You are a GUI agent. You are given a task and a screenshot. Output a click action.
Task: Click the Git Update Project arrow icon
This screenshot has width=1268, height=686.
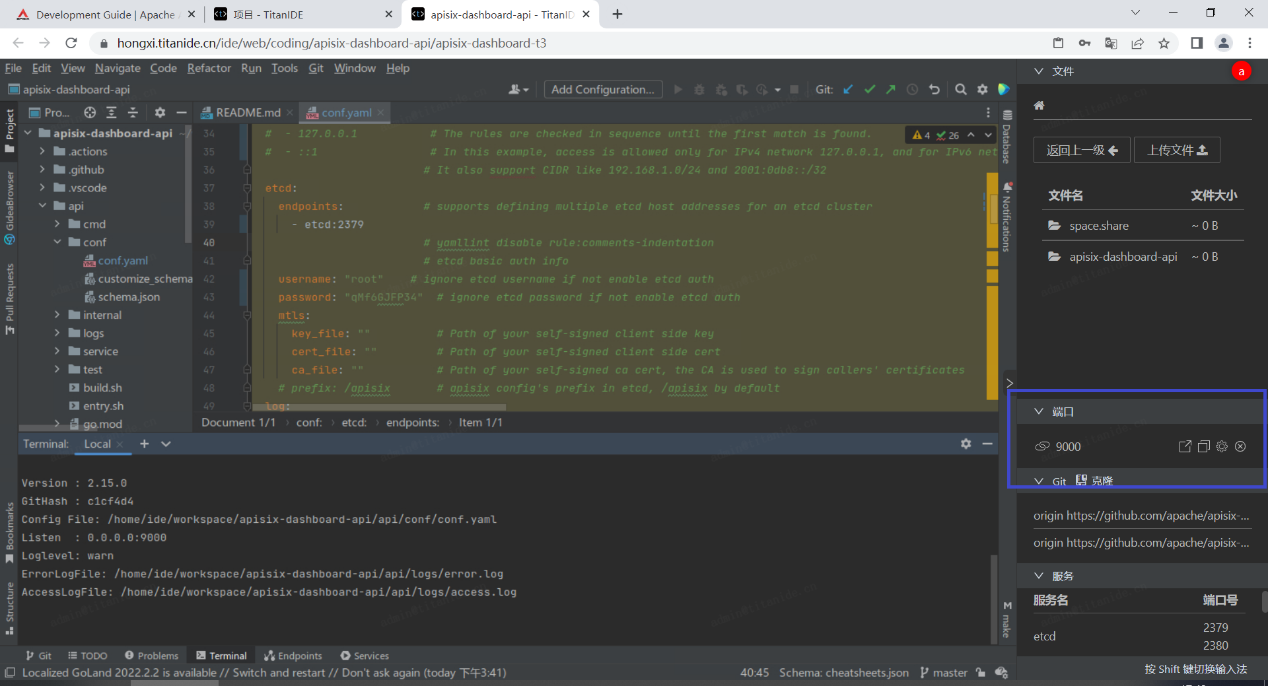pos(848,89)
